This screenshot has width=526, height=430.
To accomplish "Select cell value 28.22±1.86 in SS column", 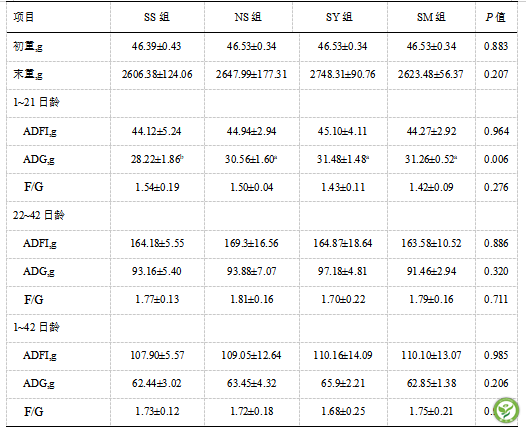I will 157,159.
